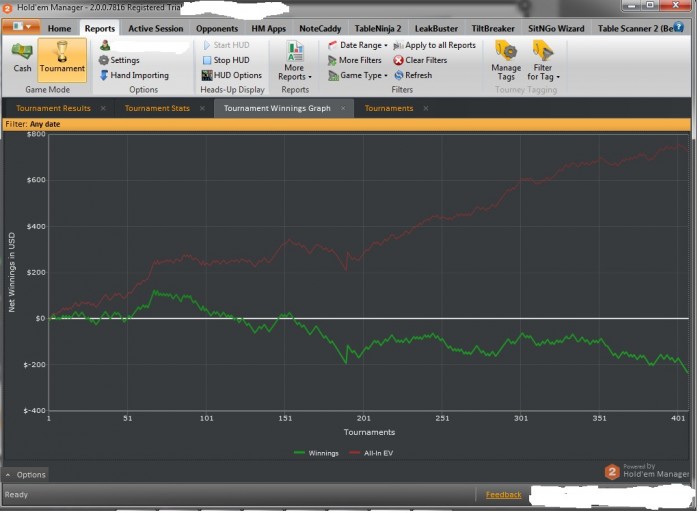Switch to TableNinja 2 tab
The width and height of the screenshot is (700, 513).
coord(378,29)
